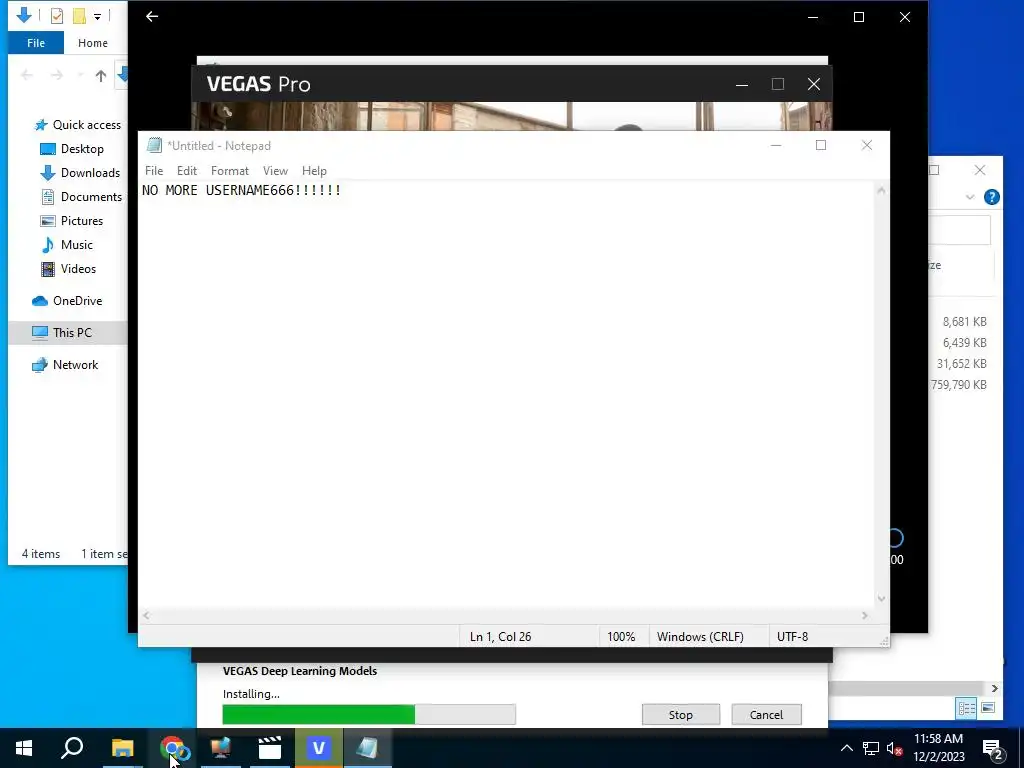This screenshot has width=1024, height=768.
Task: Open Help menu in Notepad
Action: point(314,170)
